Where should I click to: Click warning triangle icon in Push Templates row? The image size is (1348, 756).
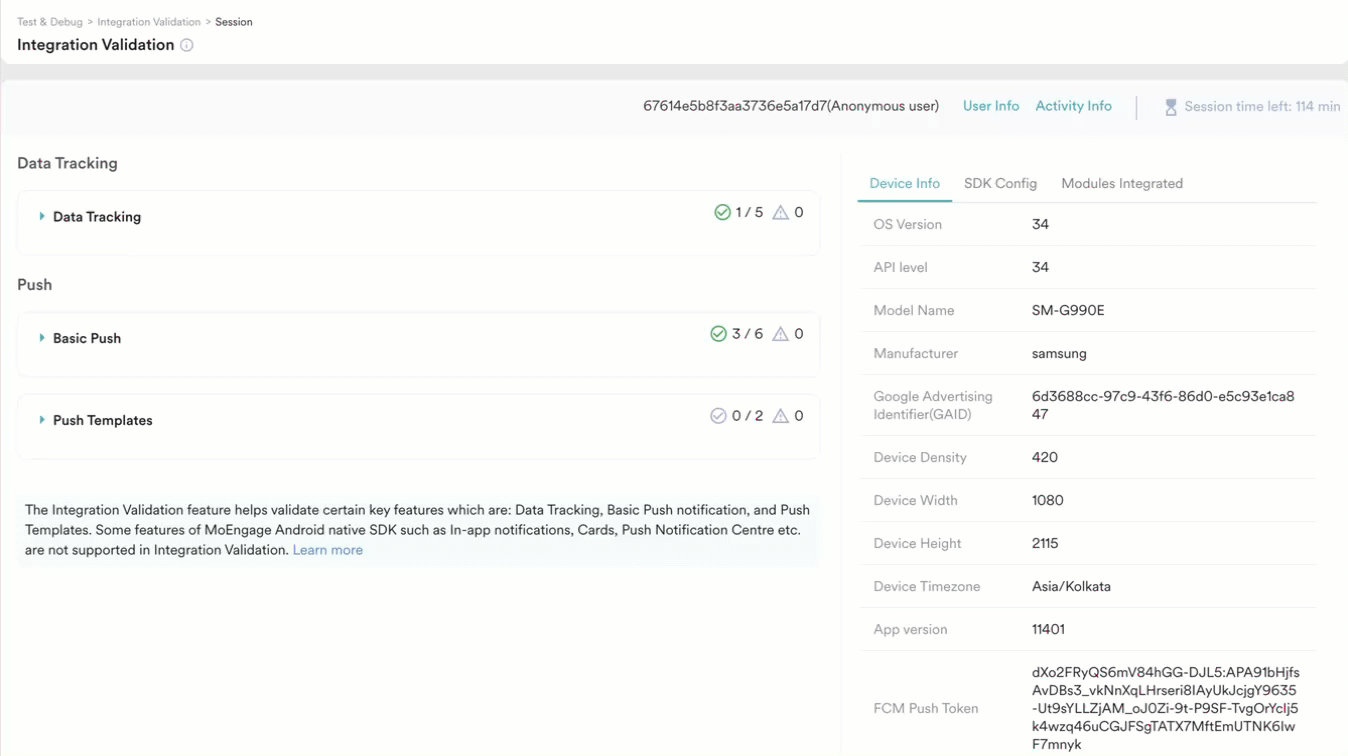click(781, 416)
